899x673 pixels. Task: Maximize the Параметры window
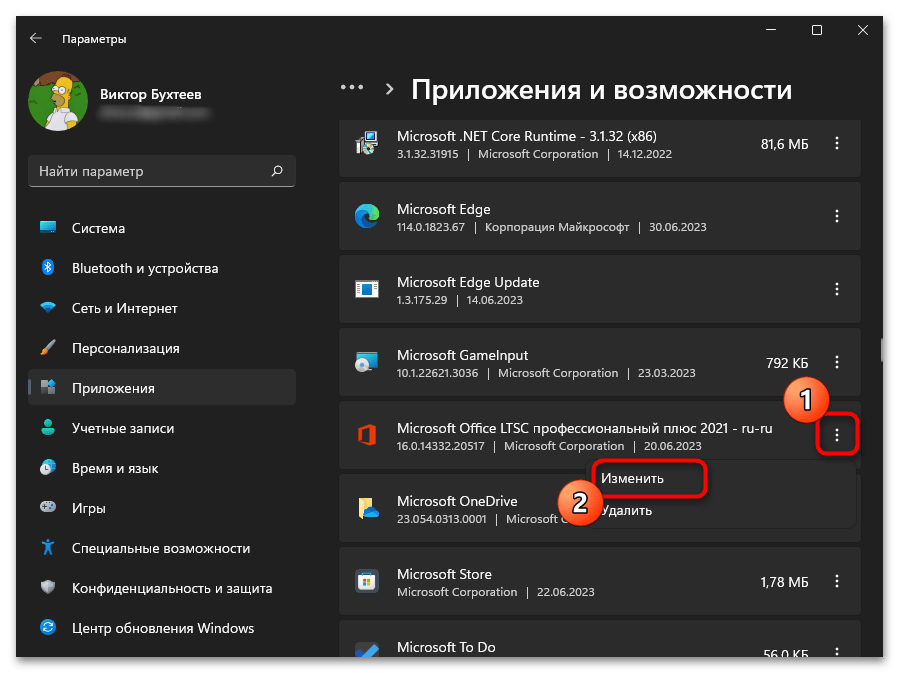(x=817, y=30)
